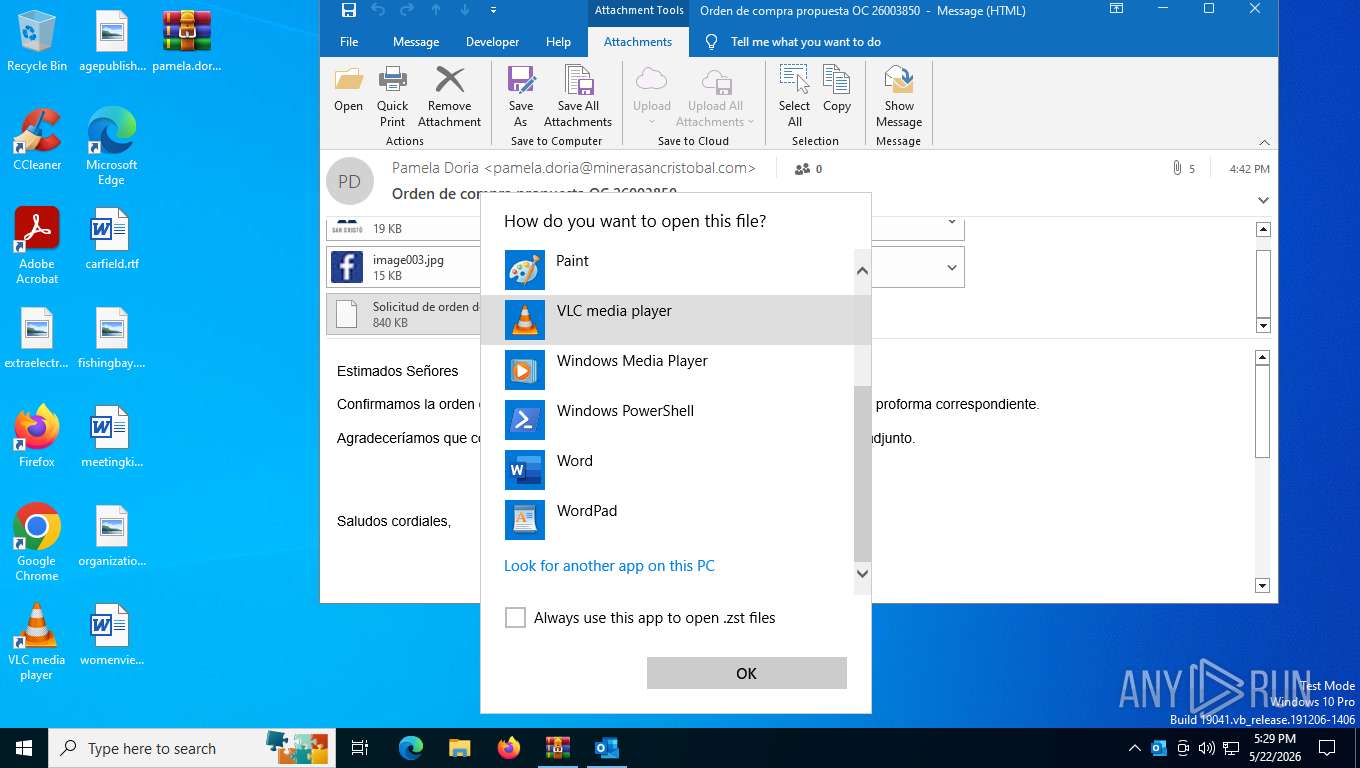Click File Explorer icon in taskbar

459,748
